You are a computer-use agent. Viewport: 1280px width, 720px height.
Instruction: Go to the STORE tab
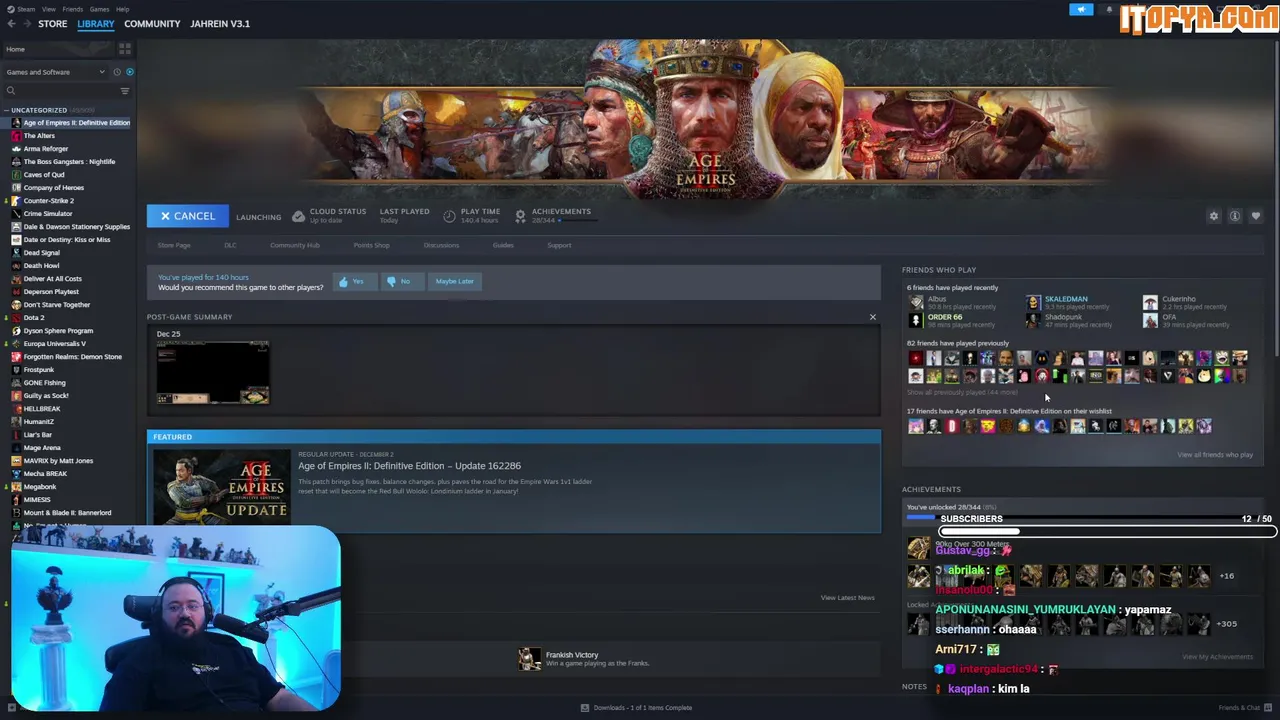pos(53,23)
